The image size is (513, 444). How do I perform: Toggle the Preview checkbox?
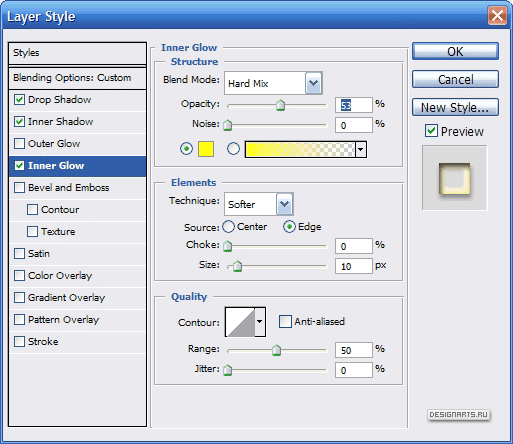click(431, 131)
